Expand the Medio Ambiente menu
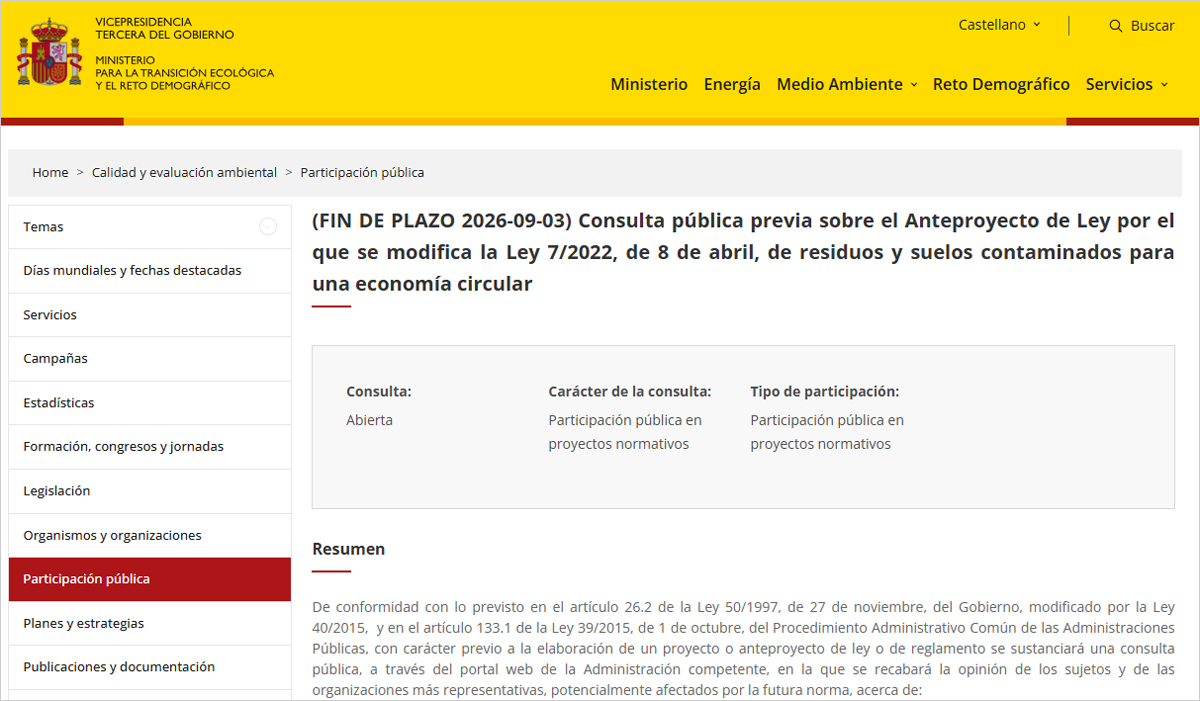This screenshot has width=1200, height=701. (x=847, y=85)
